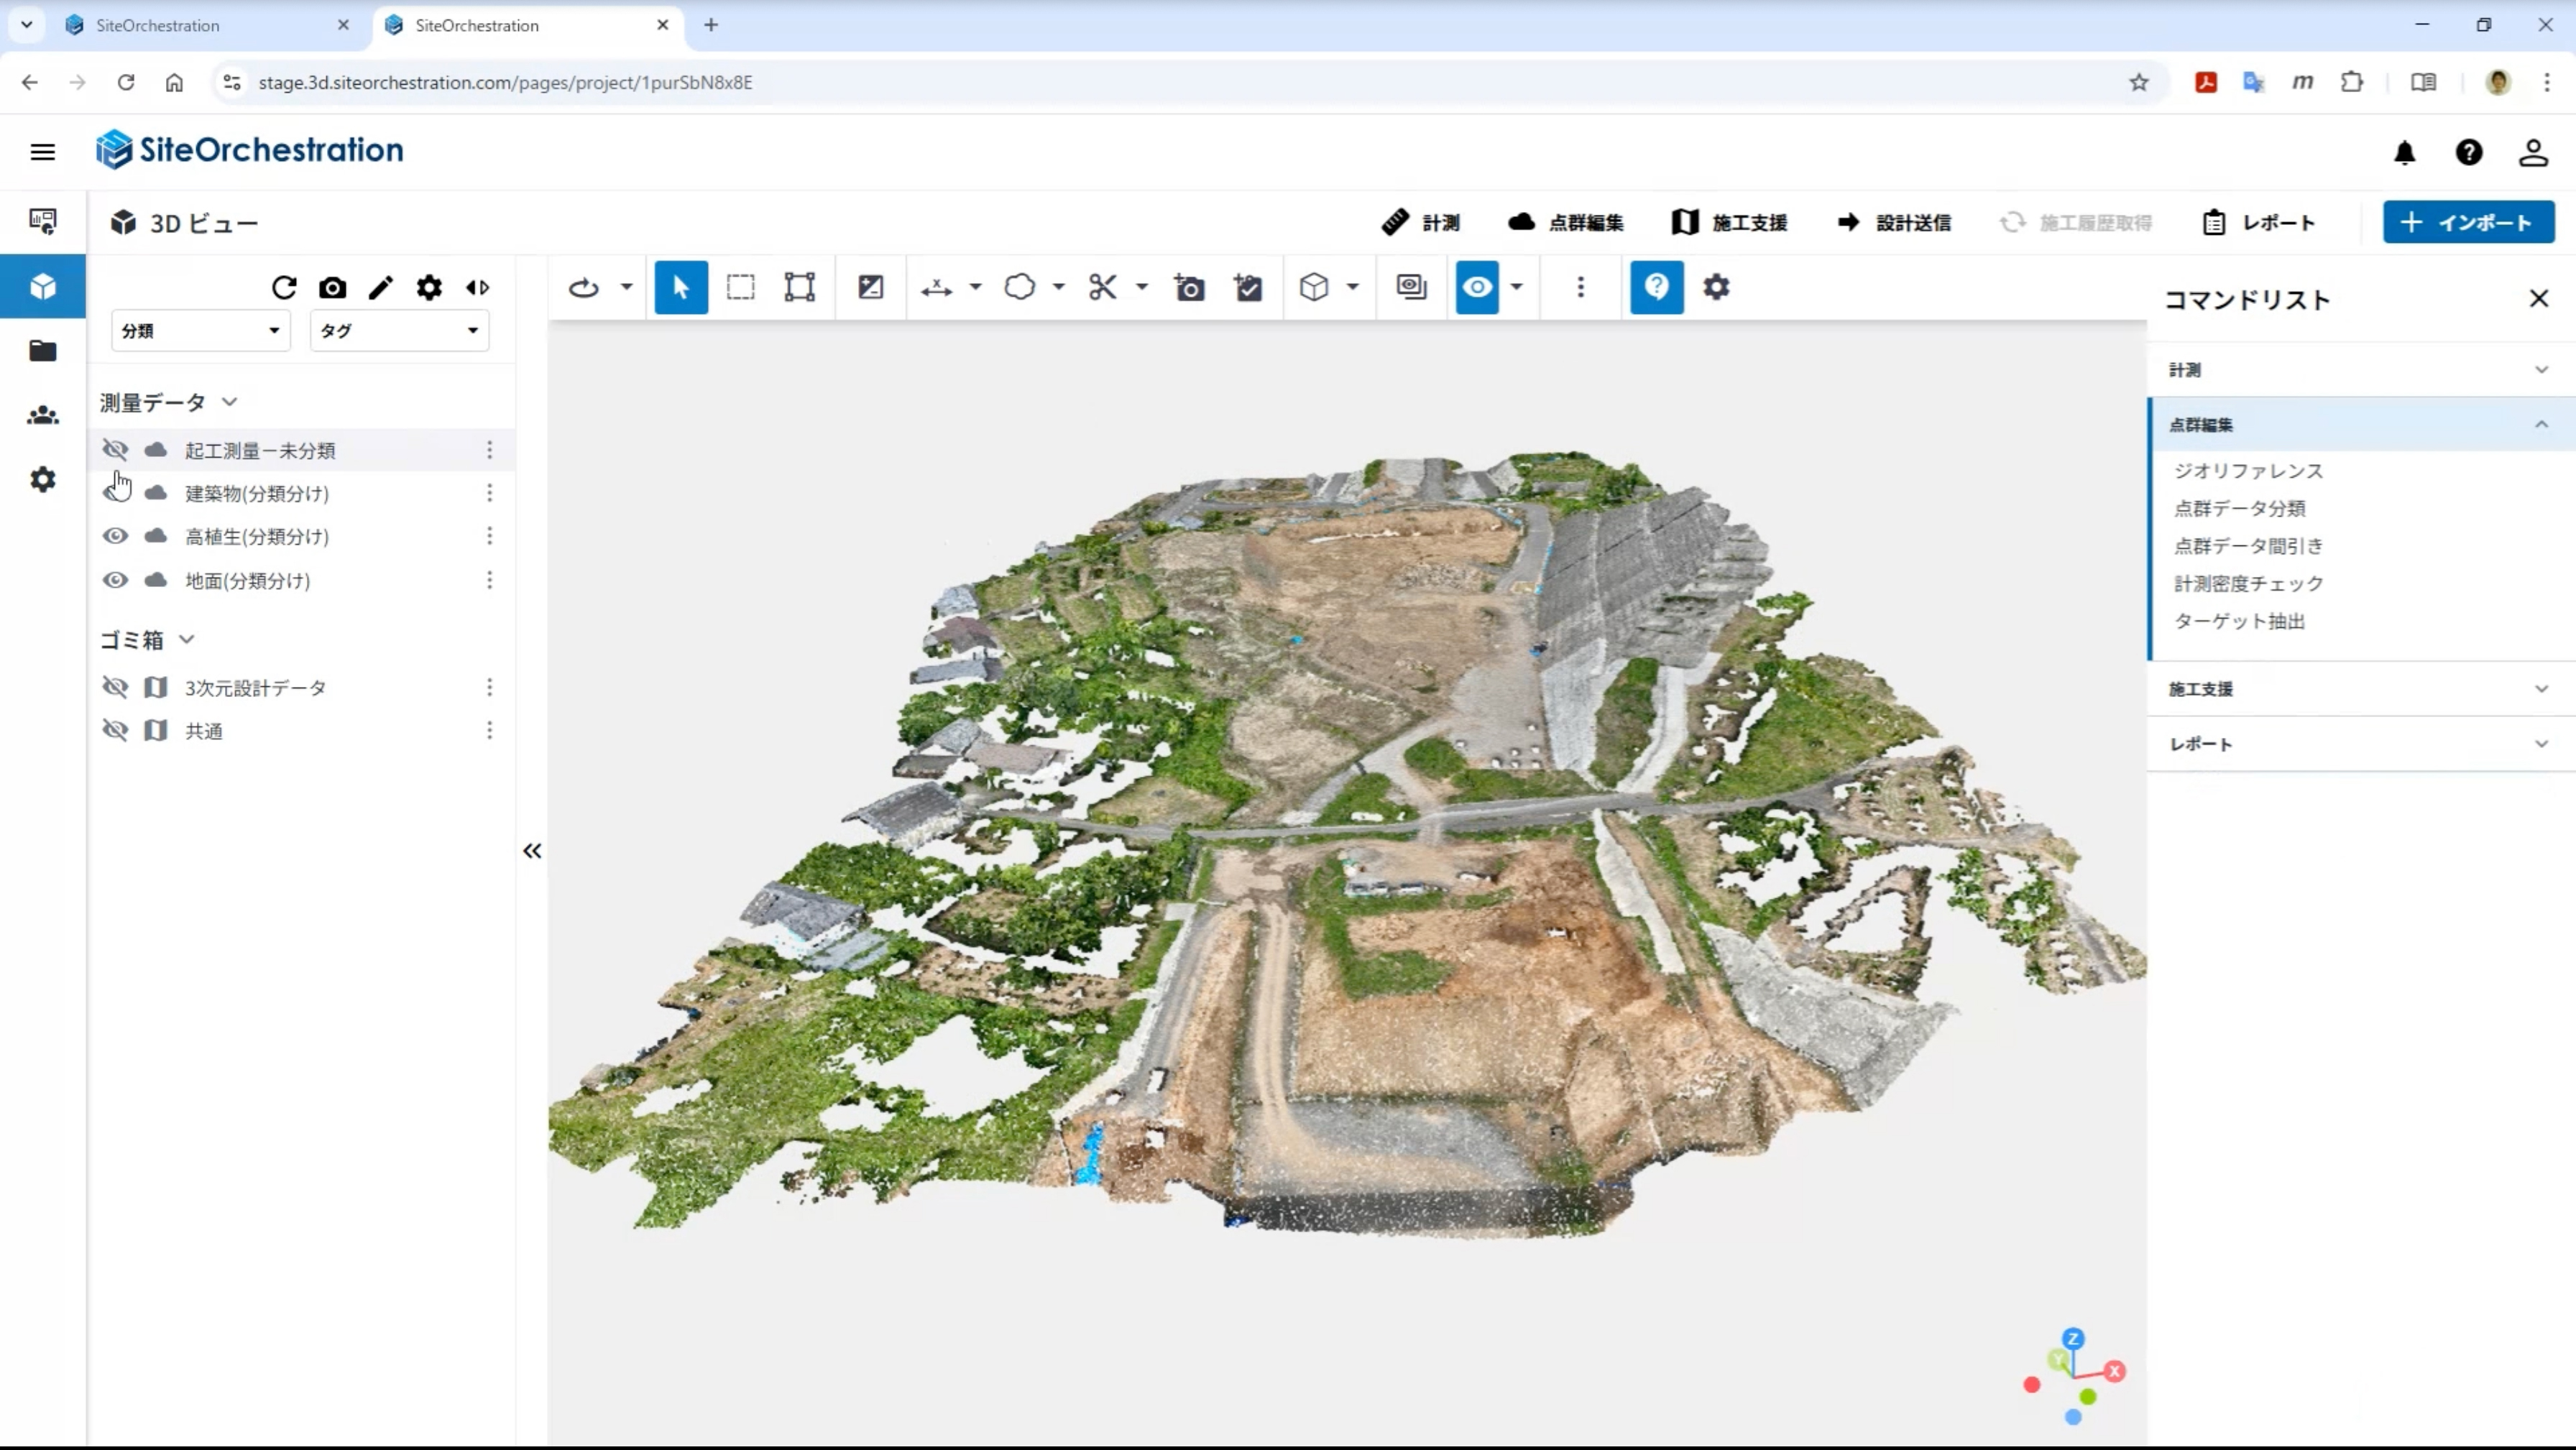The width and height of the screenshot is (2576, 1450).
Task: Open the タグ dropdown
Action: tap(399, 331)
